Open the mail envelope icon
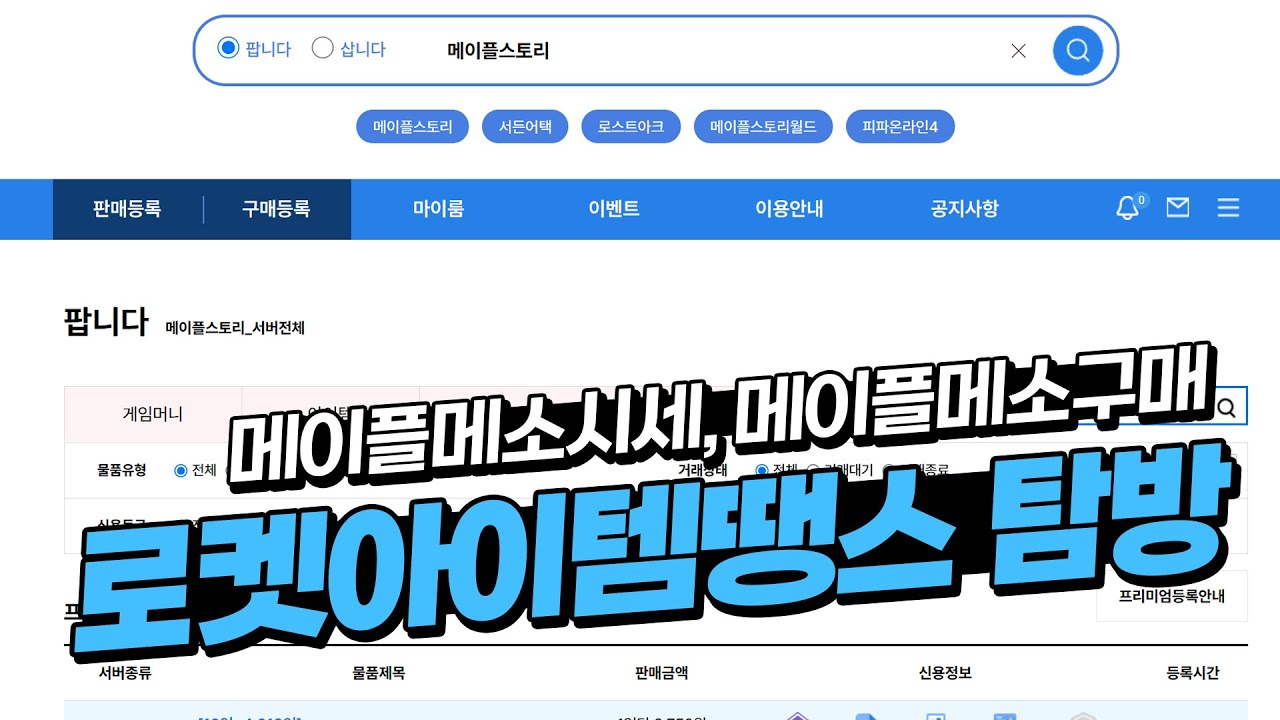Screen dimensions: 1280x720 click(x=1178, y=208)
